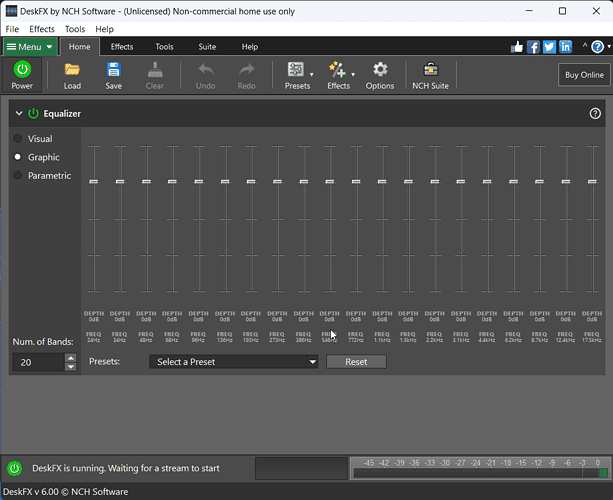Click the 'DeskFX v 6.00' version text
Screen dimensions: 613x500
pos(65,492)
